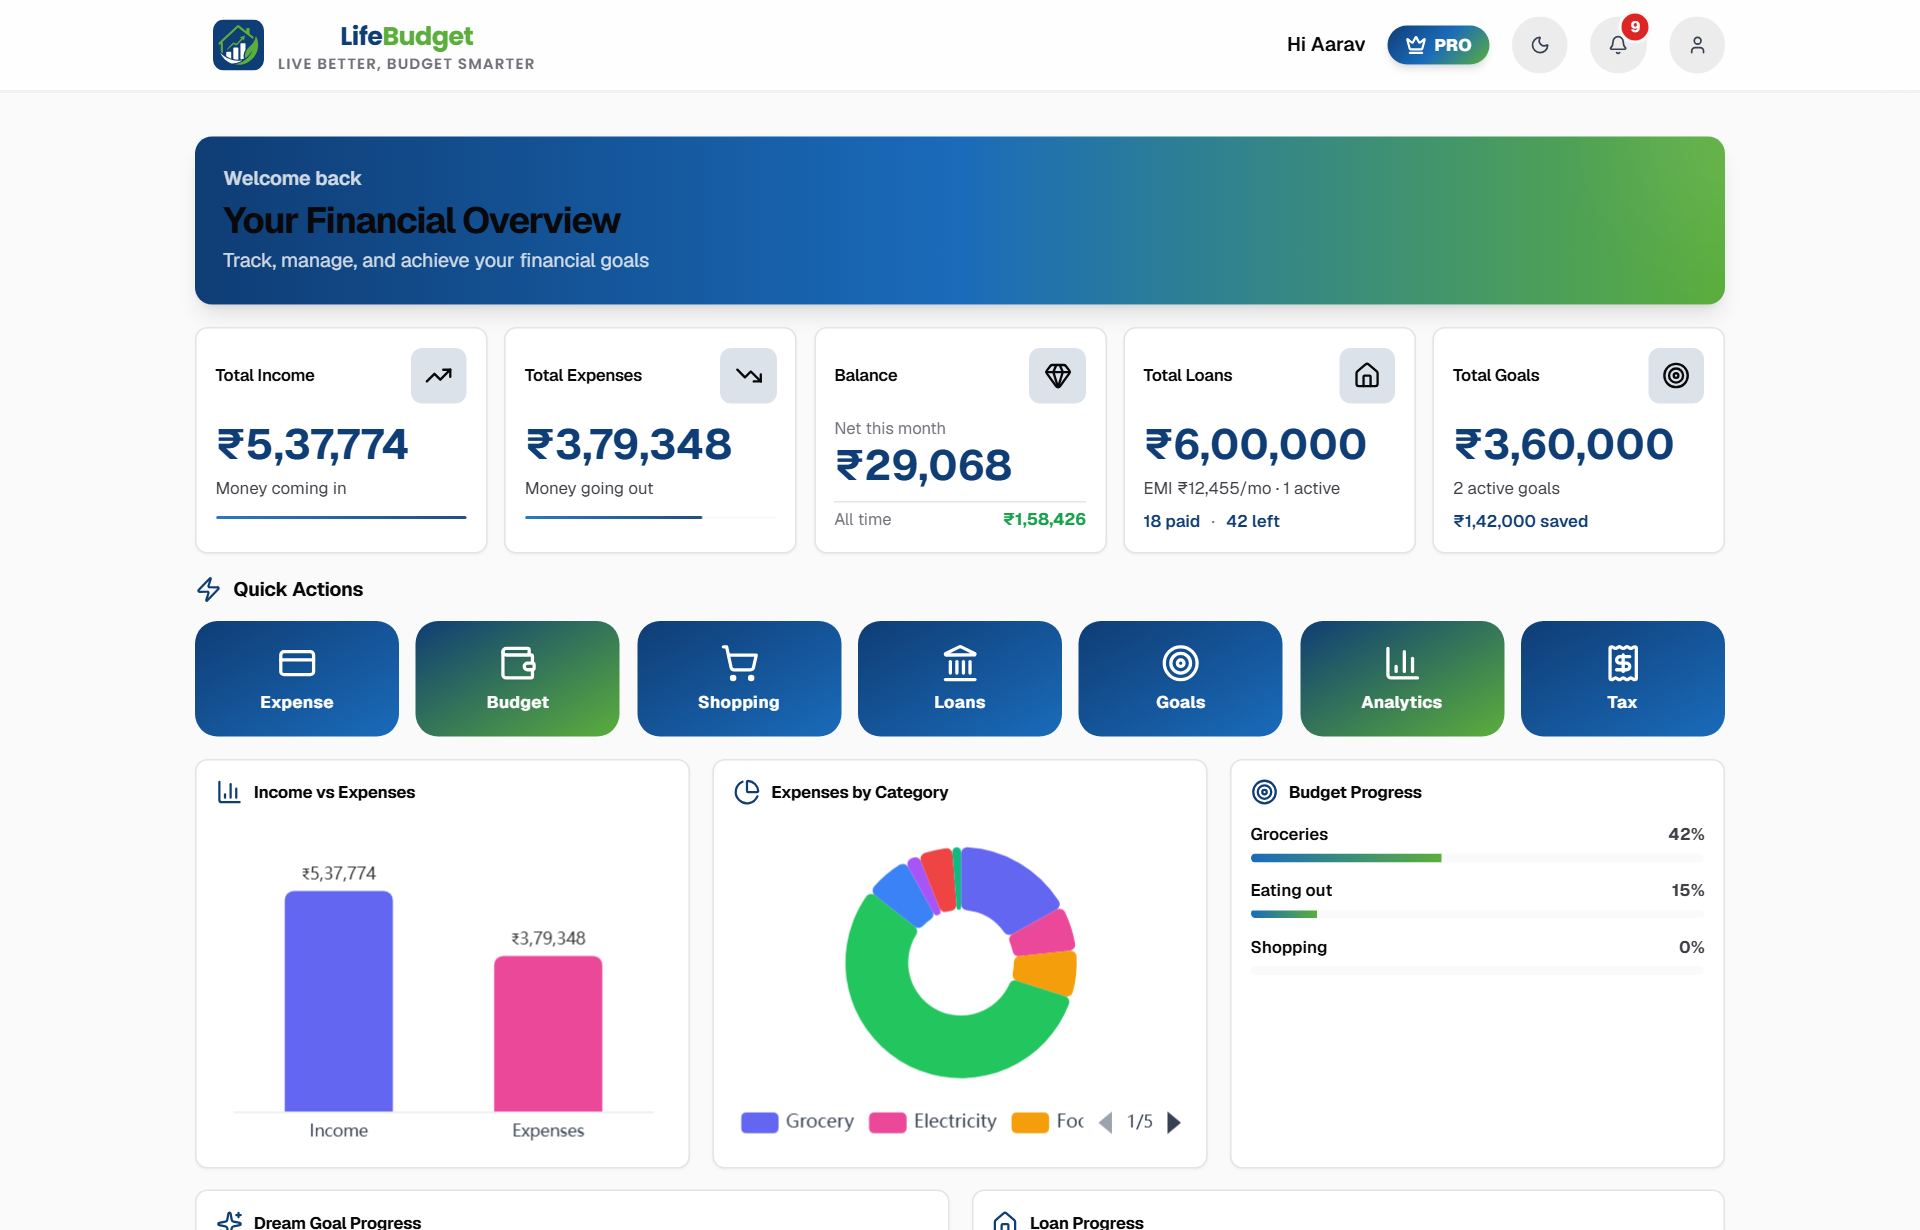Viewport: 1920px width, 1230px height.
Task: Open the Budget quick action
Action: [x=518, y=679]
